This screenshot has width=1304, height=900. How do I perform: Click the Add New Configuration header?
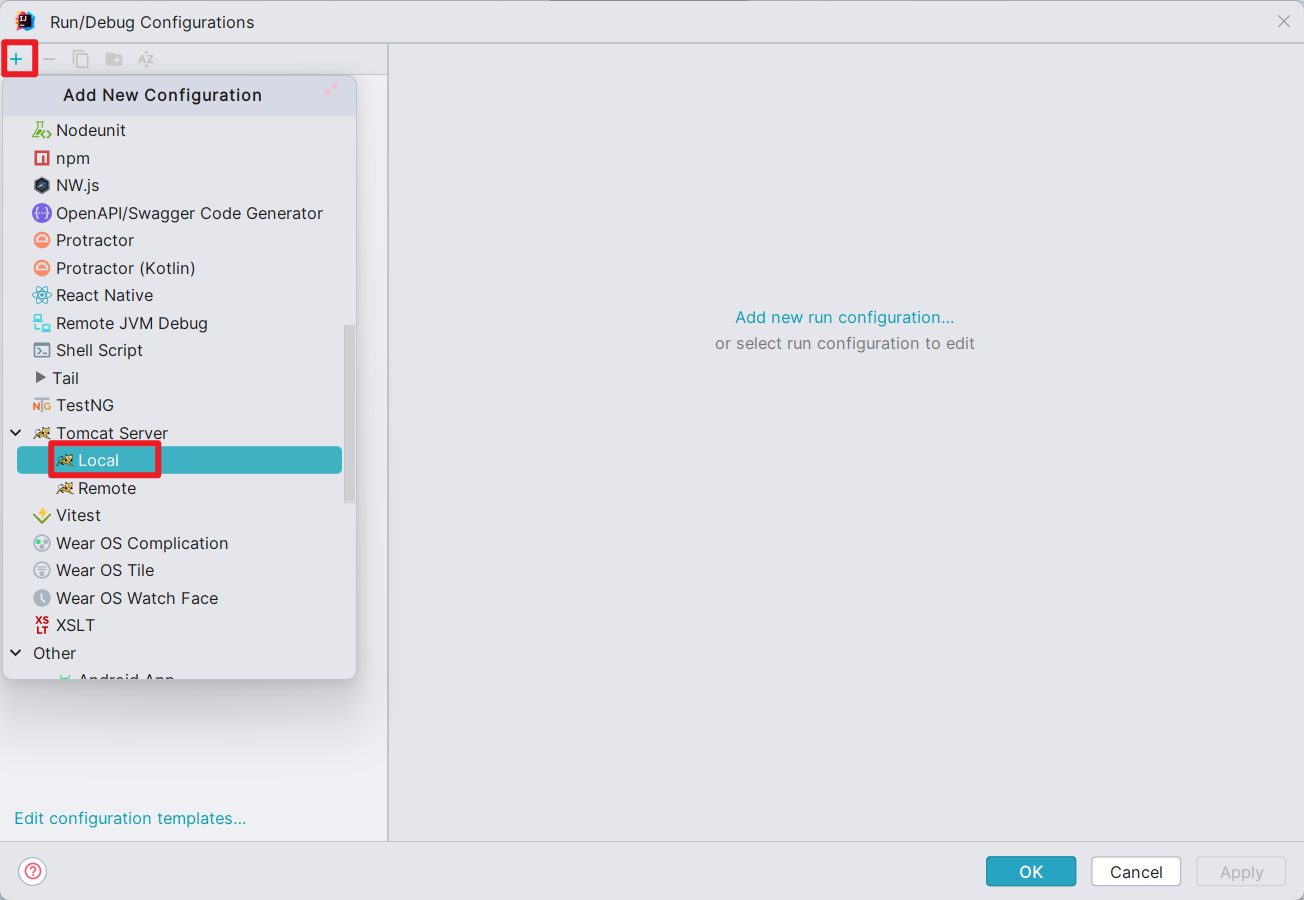click(162, 95)
